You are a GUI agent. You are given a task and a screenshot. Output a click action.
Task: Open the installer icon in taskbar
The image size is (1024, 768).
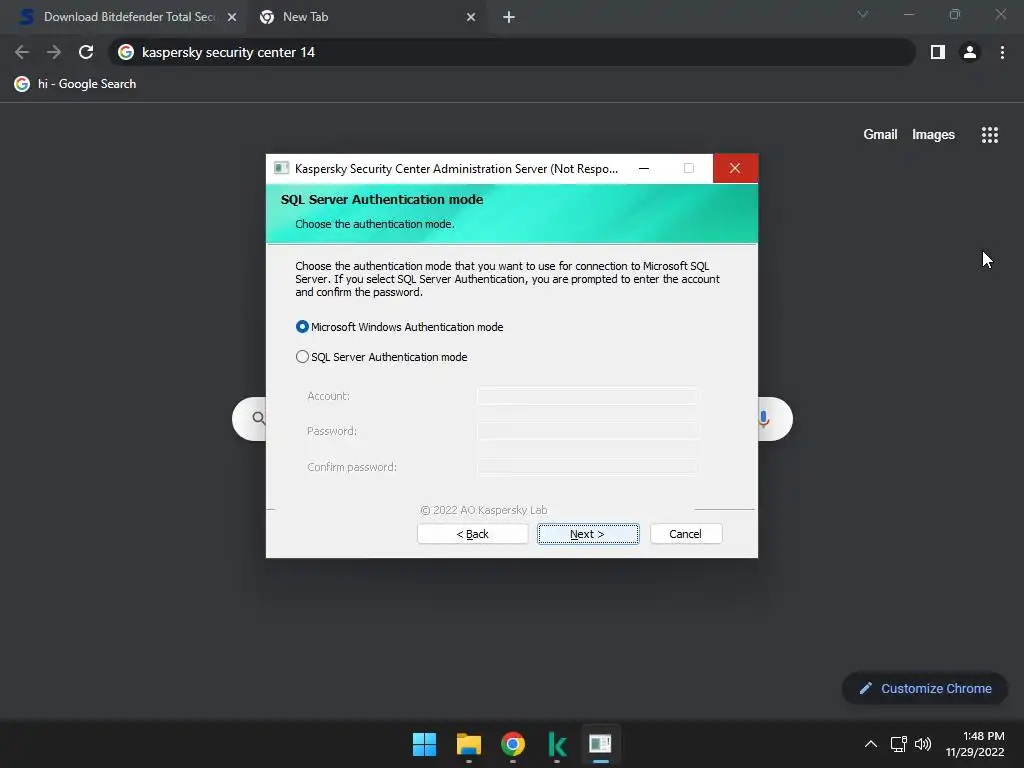pos(600,744)
